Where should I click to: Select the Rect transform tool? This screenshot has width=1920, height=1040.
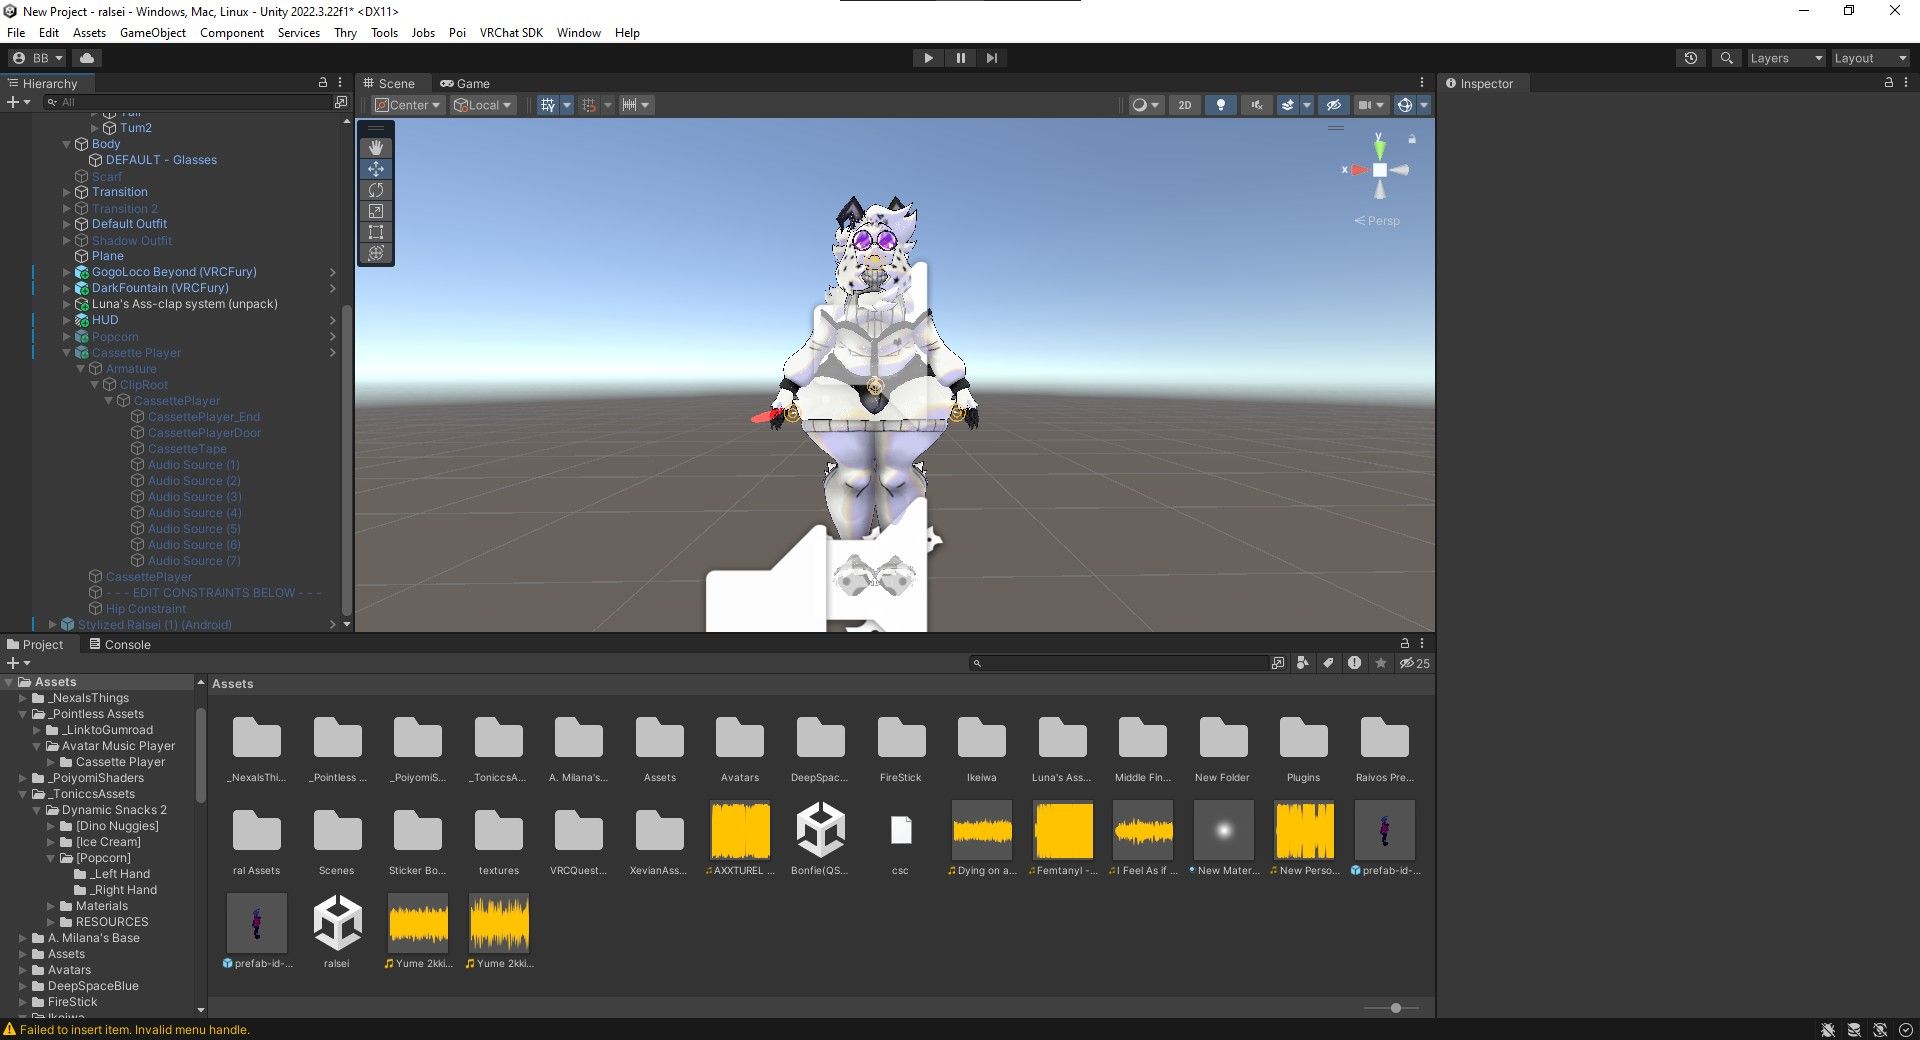(x=376, y=232)
